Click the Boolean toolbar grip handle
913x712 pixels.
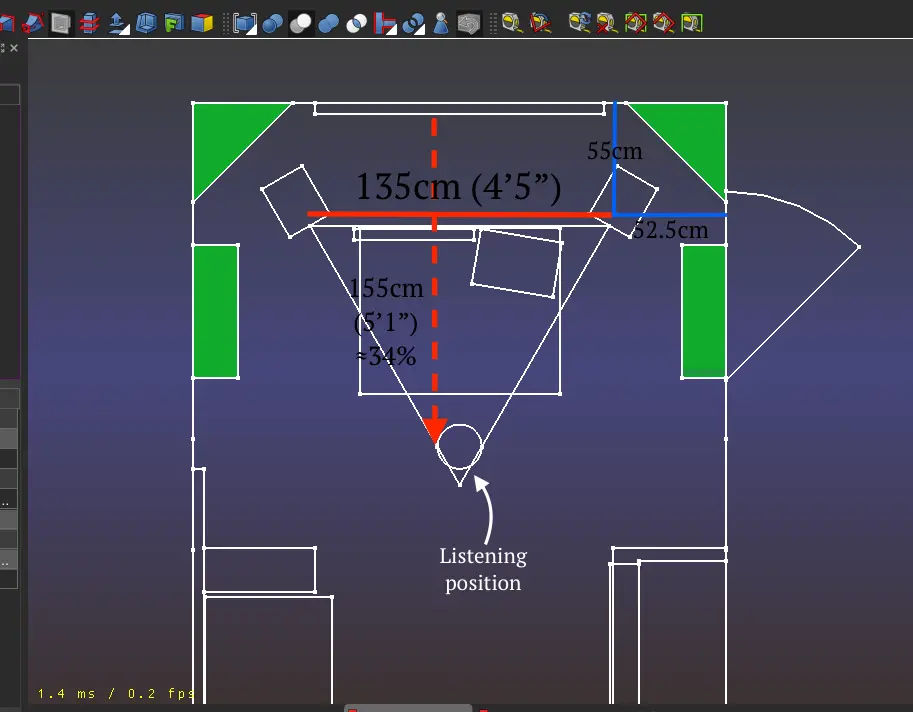(x=226, y=23)
